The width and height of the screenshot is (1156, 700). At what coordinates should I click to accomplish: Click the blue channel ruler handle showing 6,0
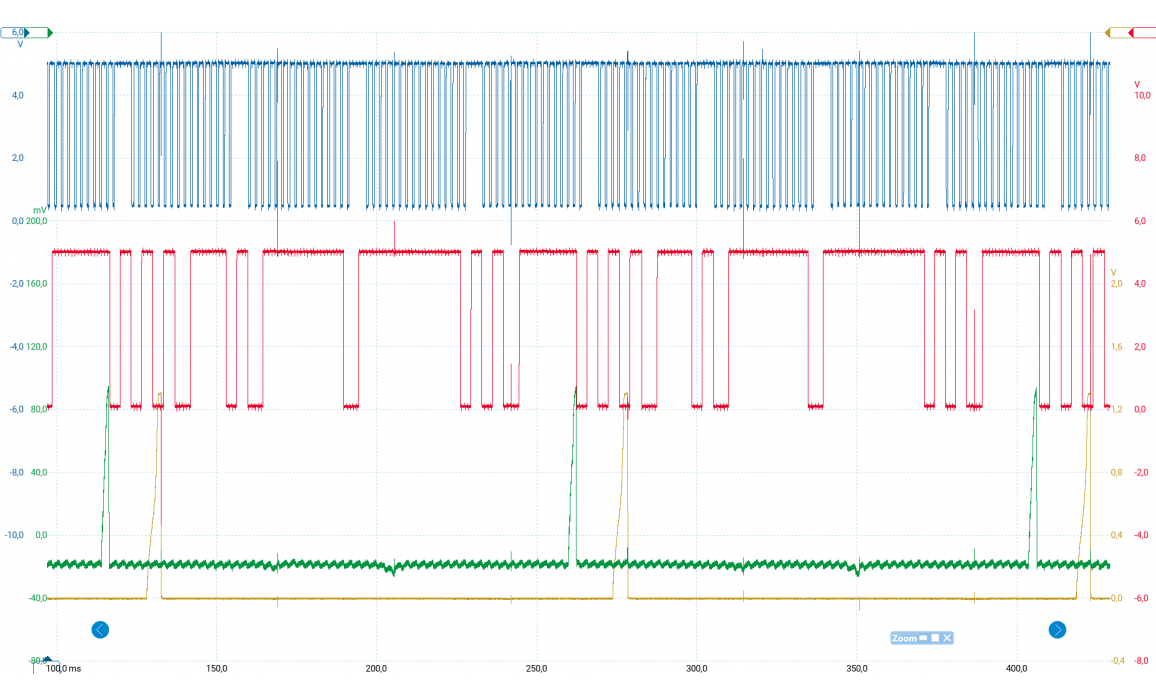[x=14, y=33]
